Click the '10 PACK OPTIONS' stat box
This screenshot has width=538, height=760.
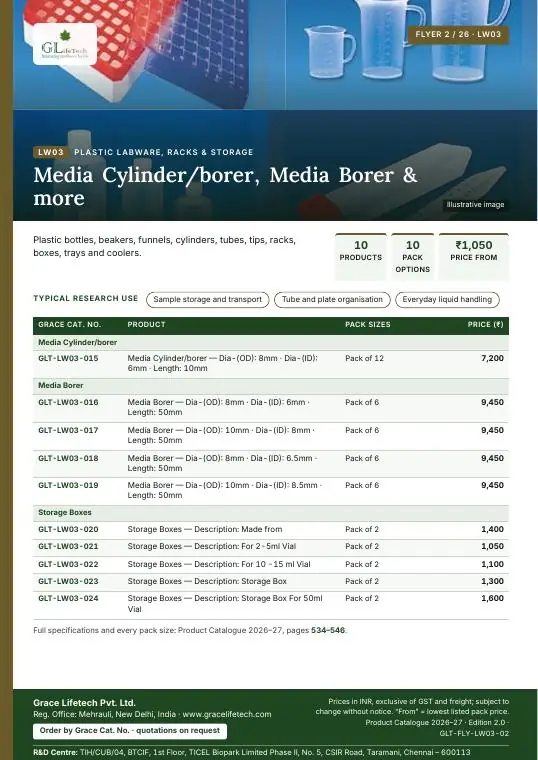[412, 256]
